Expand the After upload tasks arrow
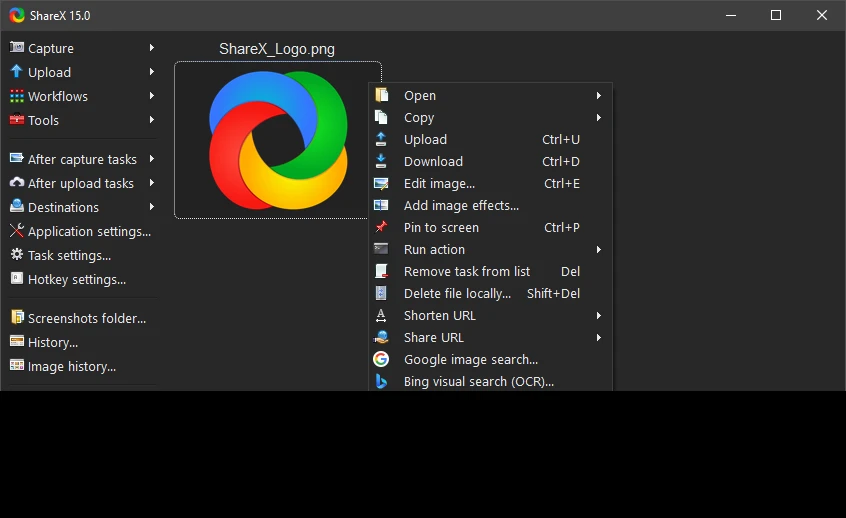The image size is (846, 518). click(152, 183)
